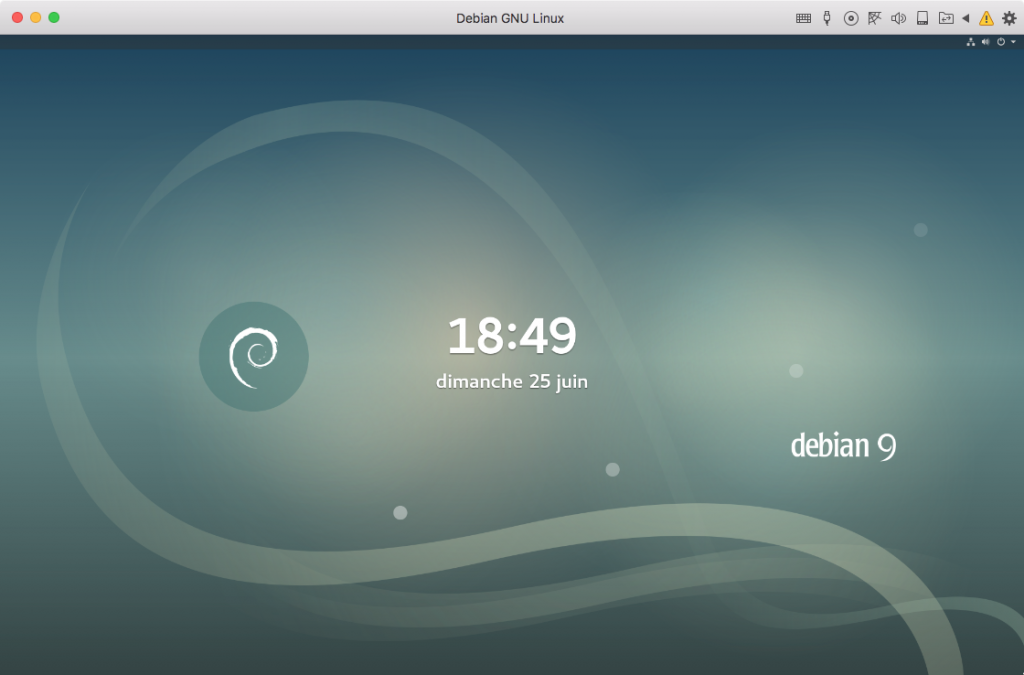The image size is (1024, 675).
Task: Click the clock showing 18:49
Action: click(512, 337)
